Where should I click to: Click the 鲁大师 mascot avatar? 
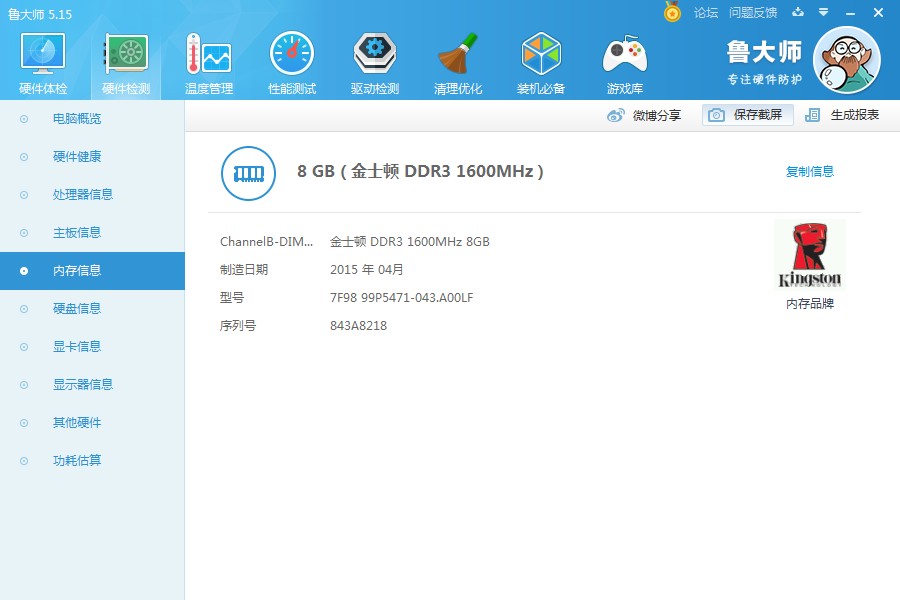coord(847,60)
